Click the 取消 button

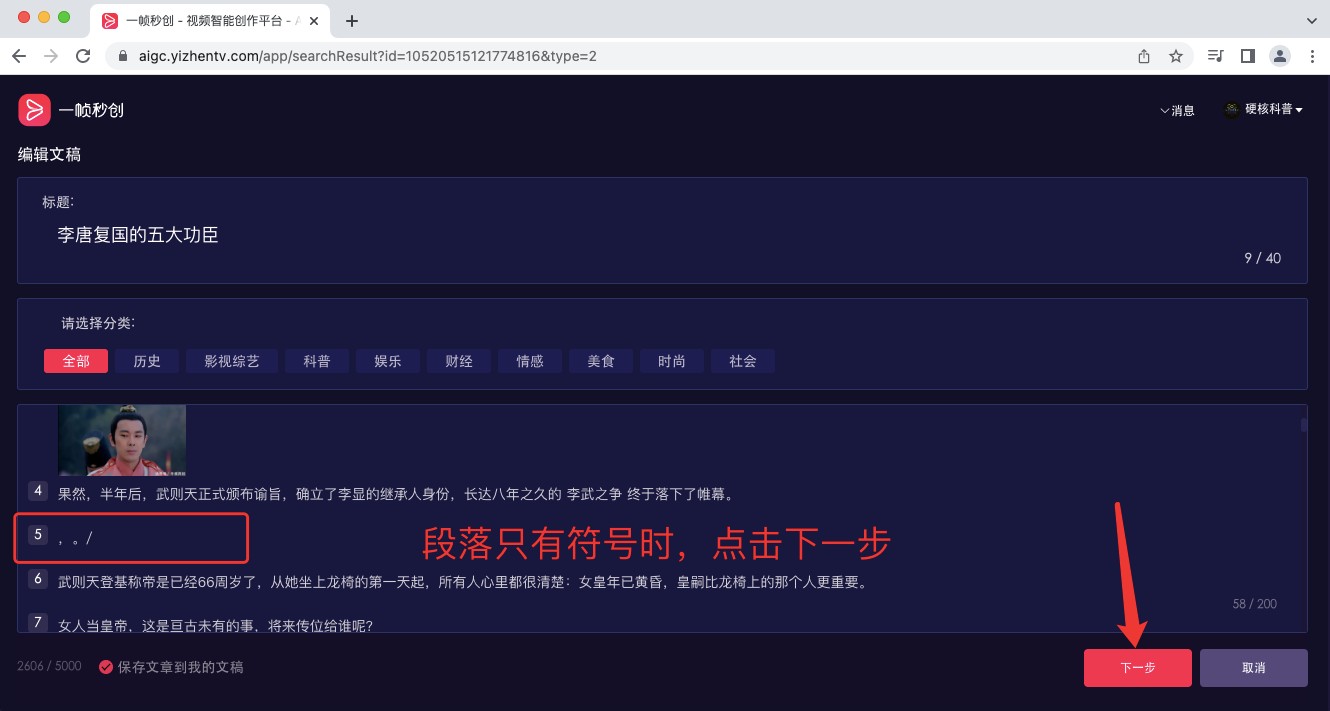[1254, 668]
